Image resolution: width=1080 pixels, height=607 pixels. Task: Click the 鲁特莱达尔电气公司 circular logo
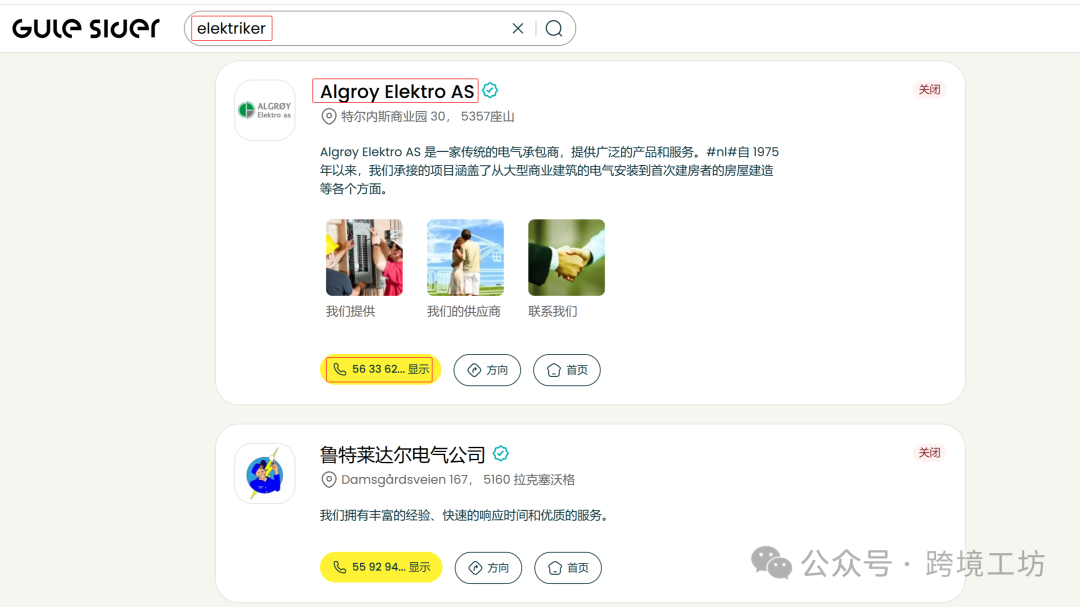tap(264, 473)
